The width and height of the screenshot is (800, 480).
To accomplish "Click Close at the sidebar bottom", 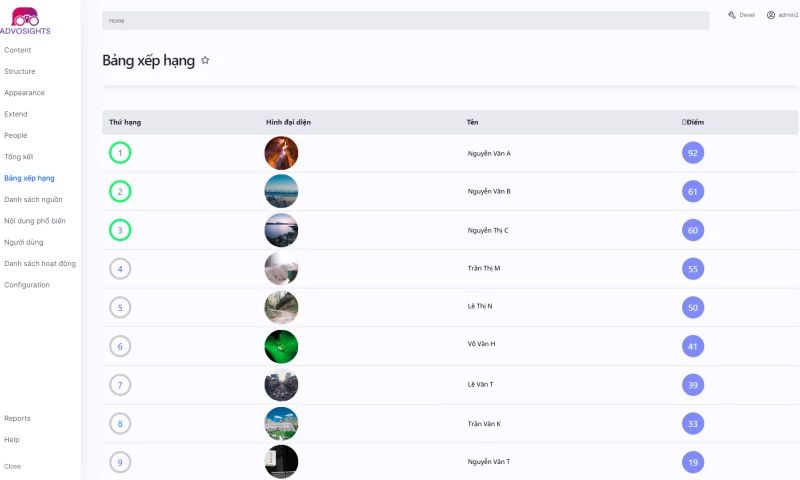I will pos(12,466).
